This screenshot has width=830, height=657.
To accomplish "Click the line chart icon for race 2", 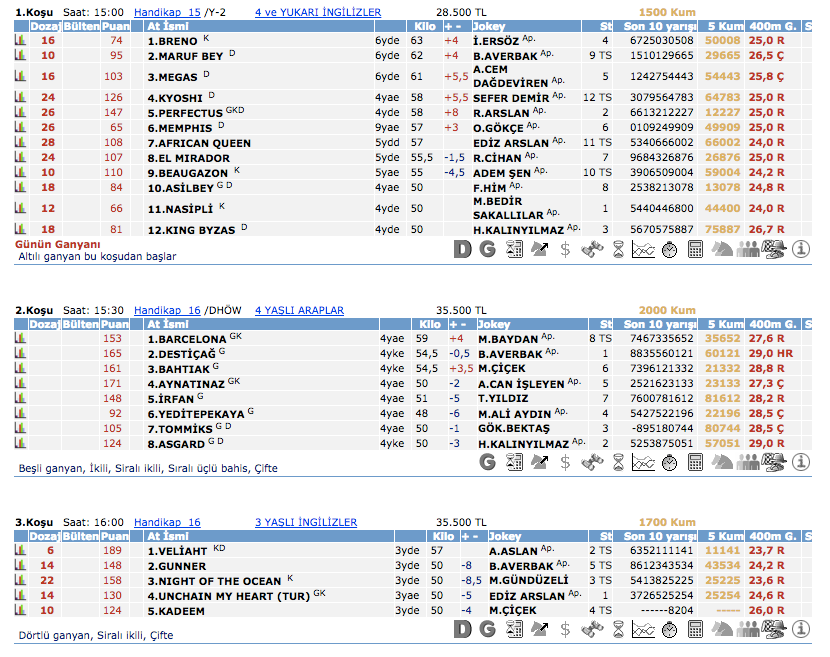I will pos(643,461).
